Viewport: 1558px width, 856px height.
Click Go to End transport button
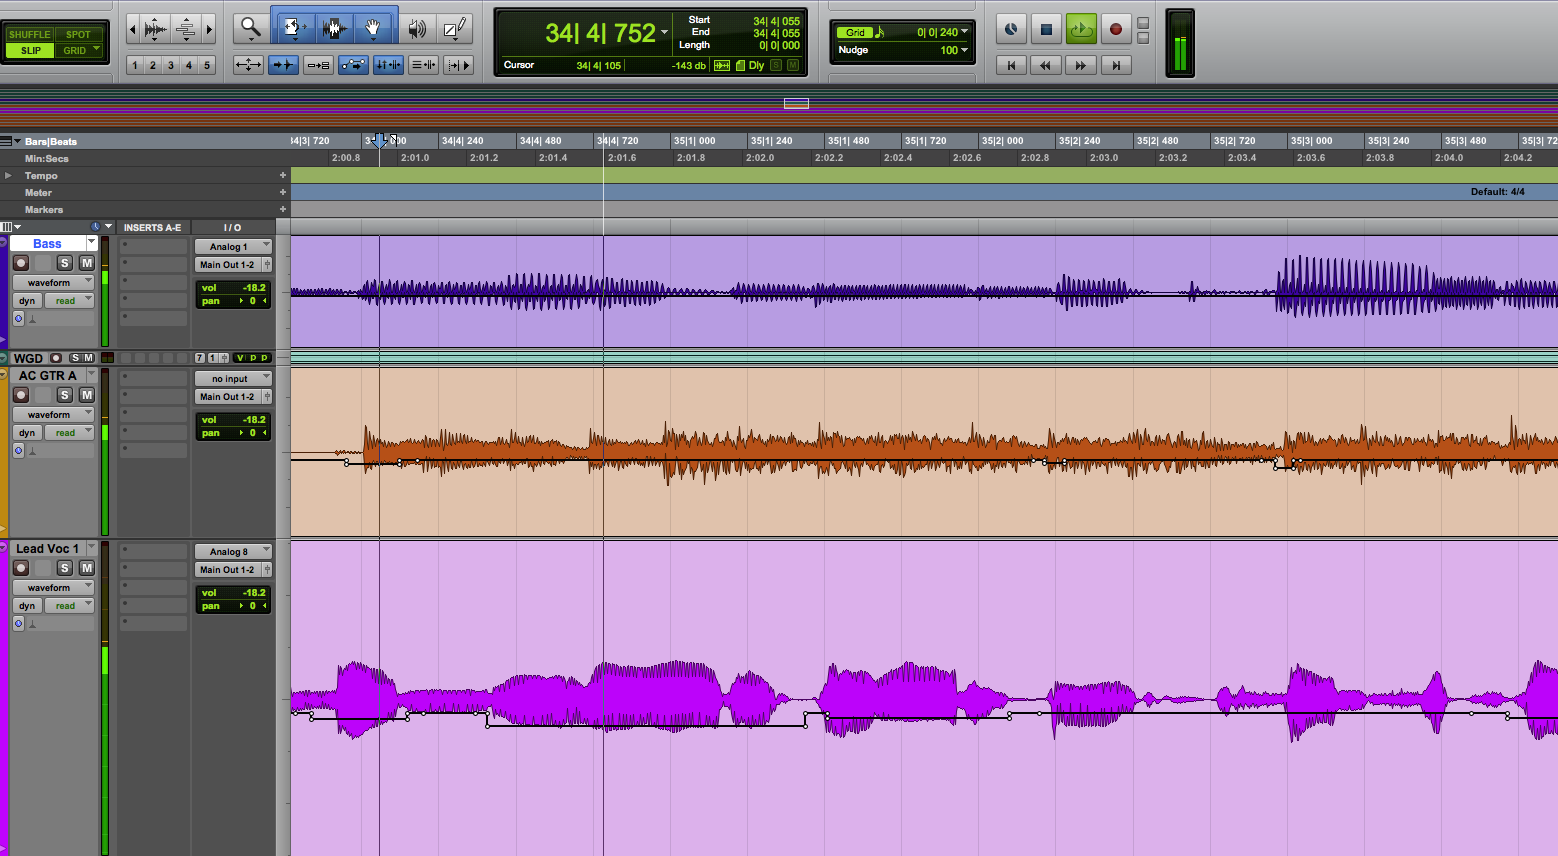(x=1116, y=65)
